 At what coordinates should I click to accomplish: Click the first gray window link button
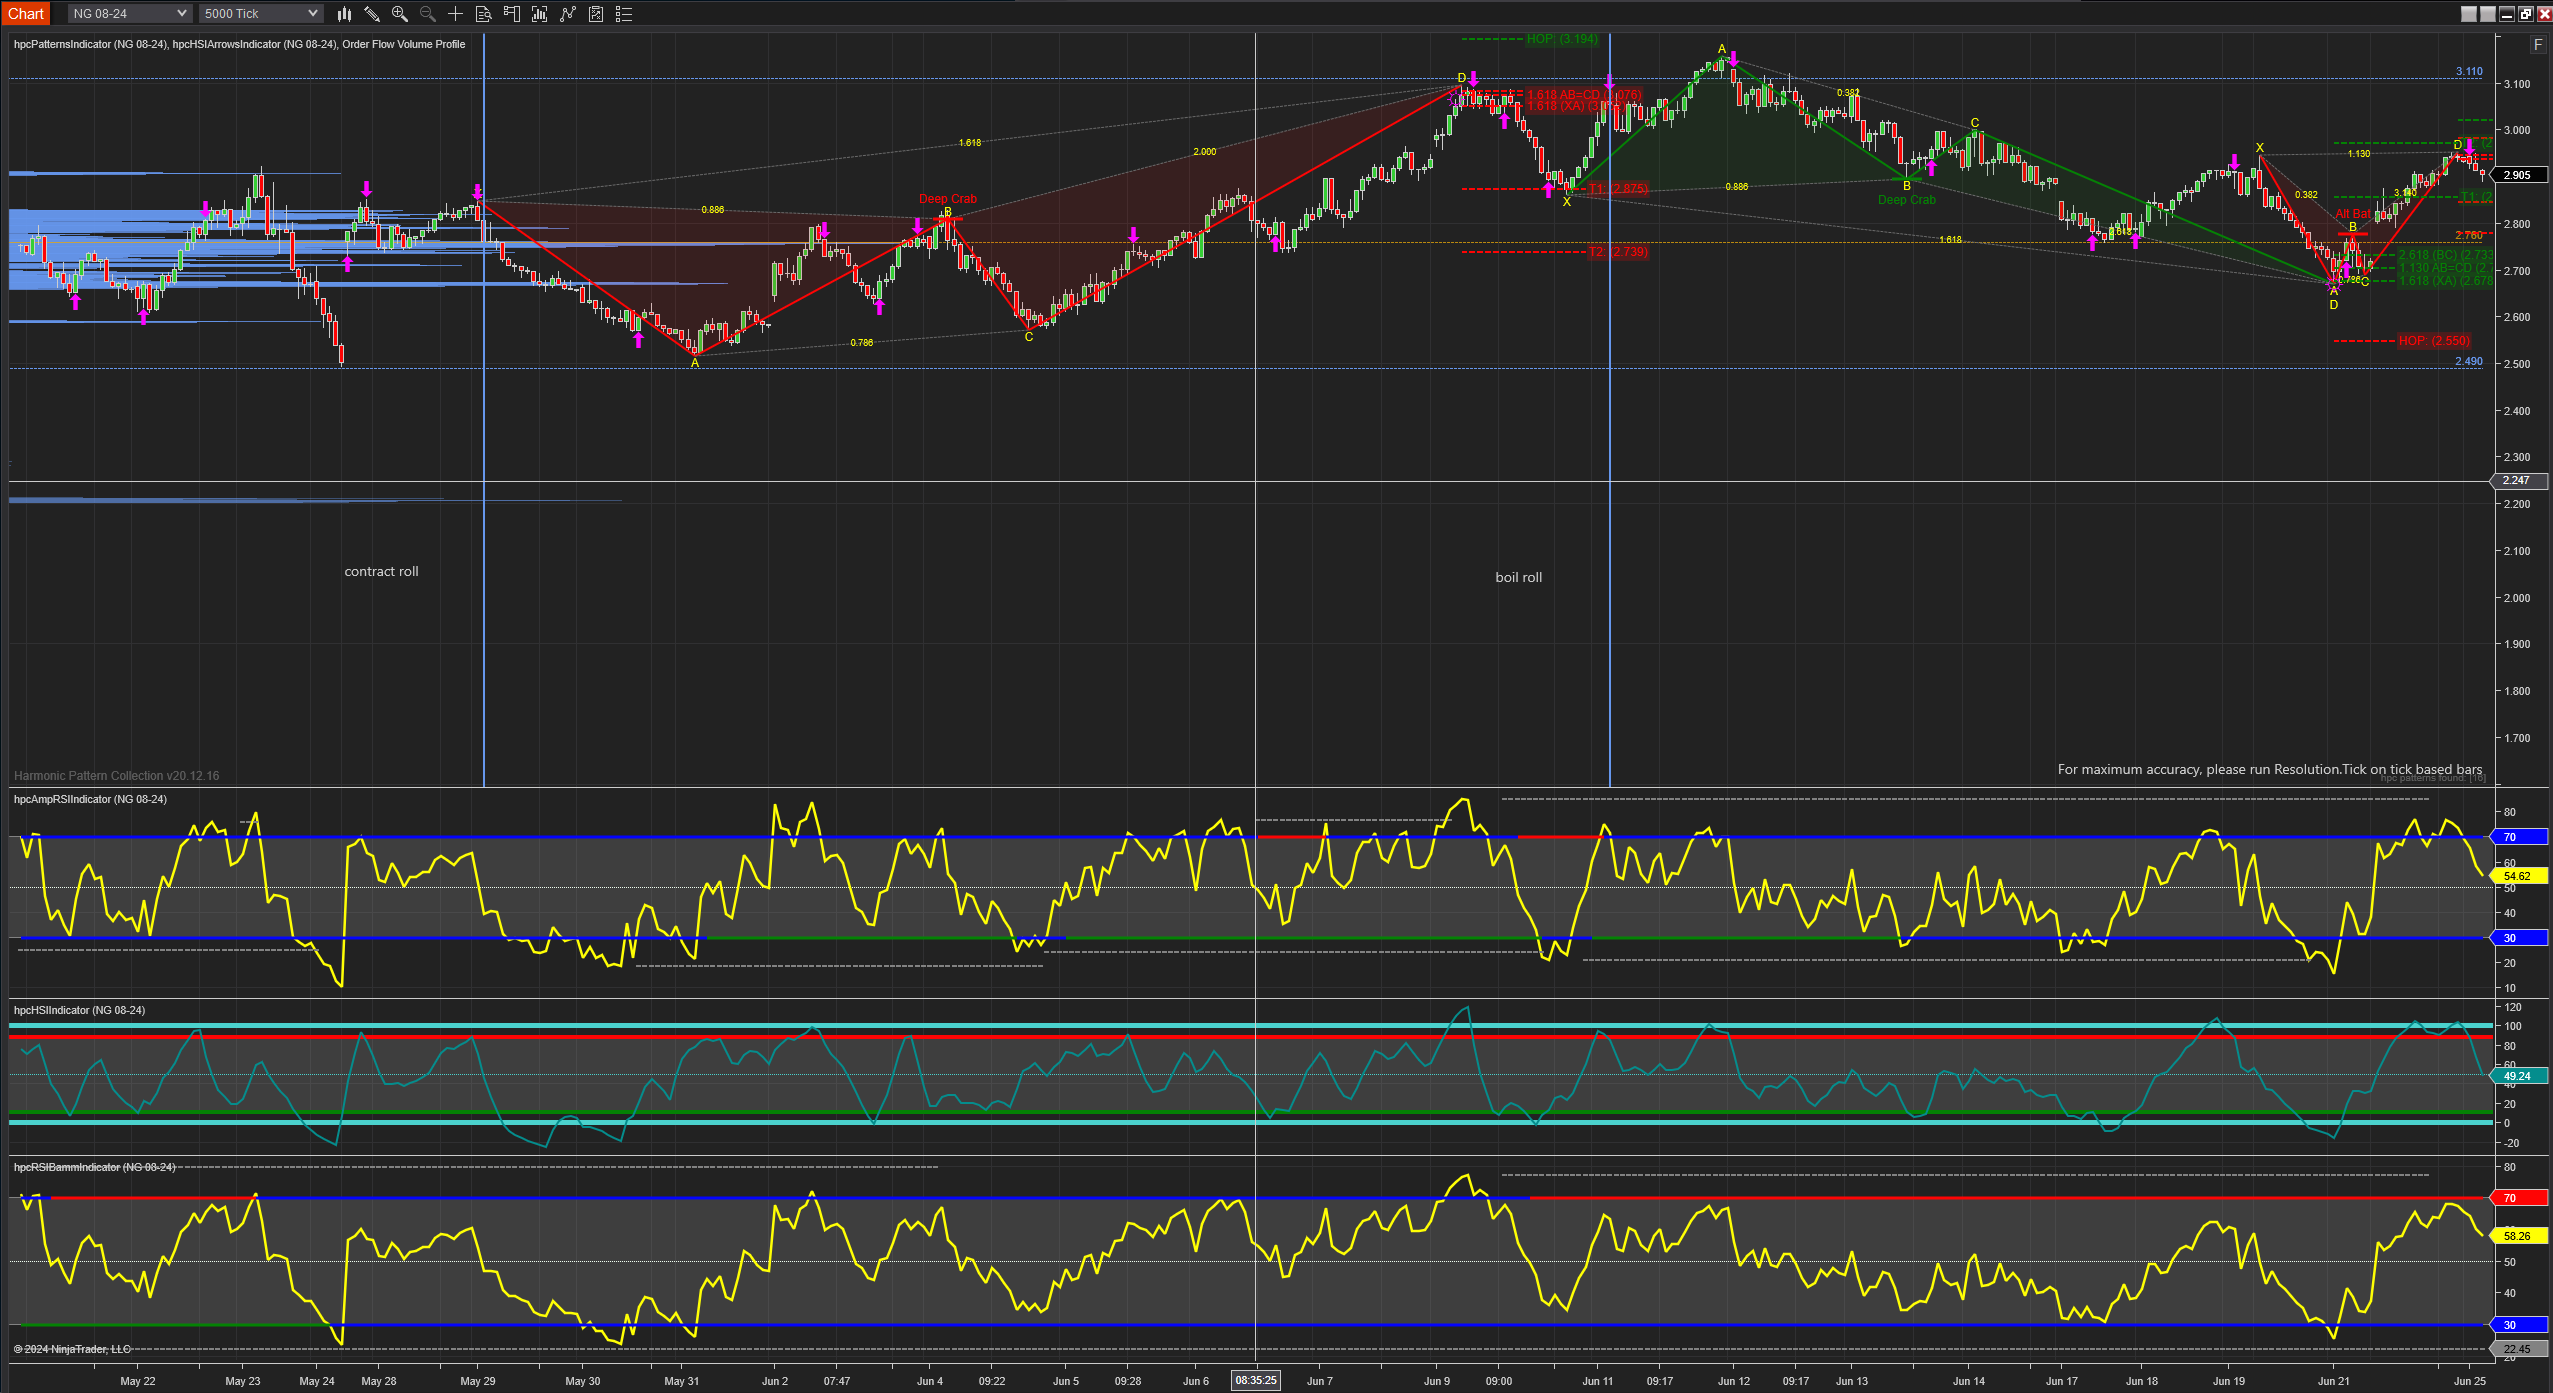coord(2469,14)
